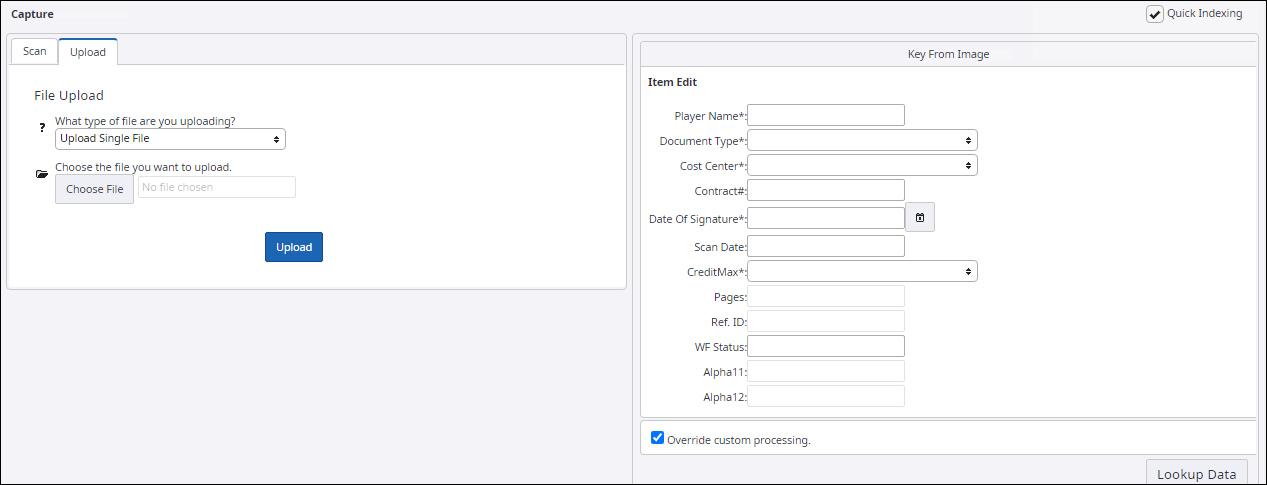The width and height of the screenshot is (1267, 485).
Task: Open the Document Type dropdown
Action: pos(862,140)
